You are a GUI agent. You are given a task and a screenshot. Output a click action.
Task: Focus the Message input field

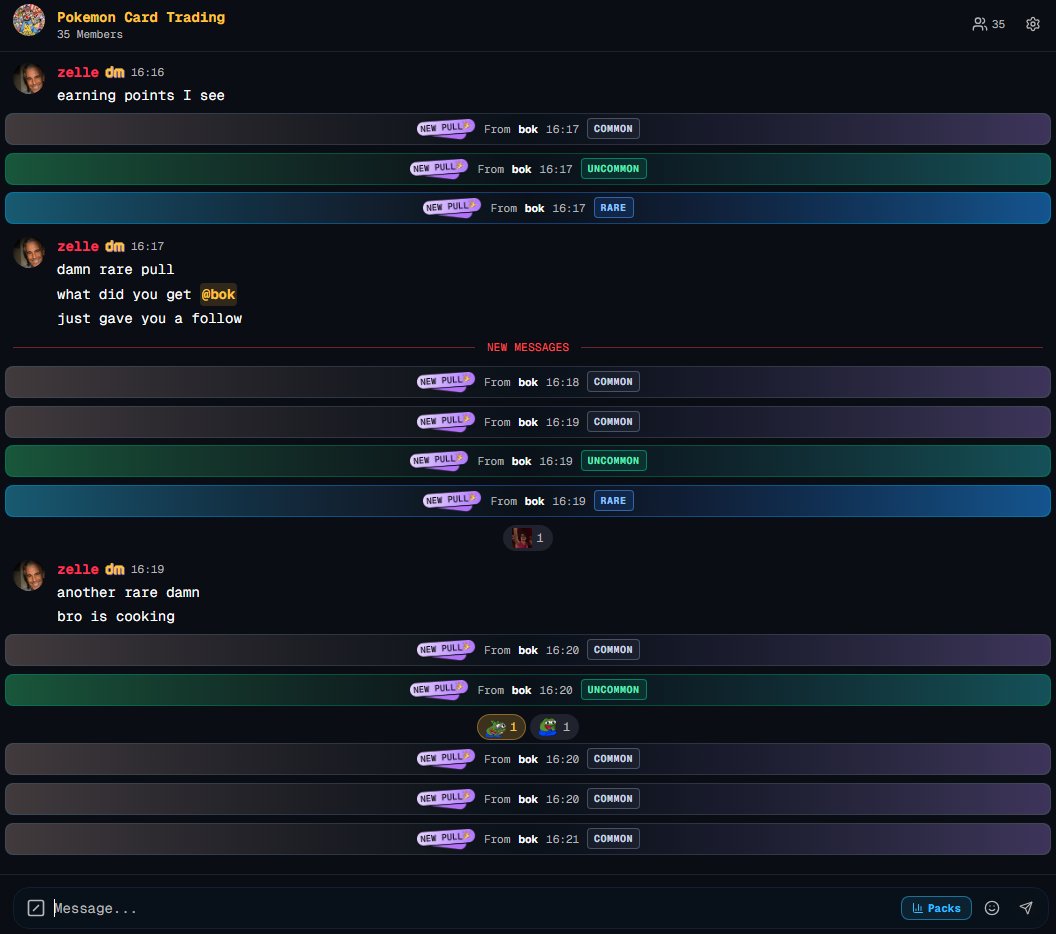coord(471,908)
